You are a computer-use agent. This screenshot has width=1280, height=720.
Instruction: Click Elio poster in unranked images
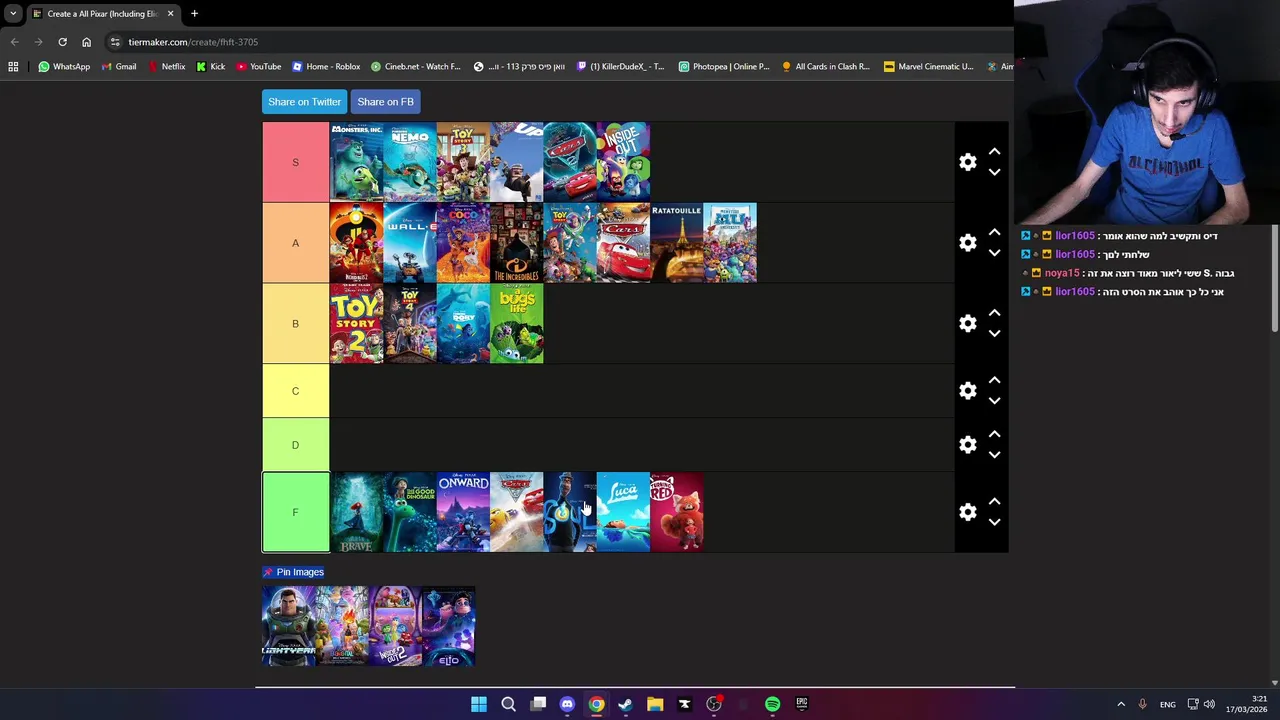point(448,626)
